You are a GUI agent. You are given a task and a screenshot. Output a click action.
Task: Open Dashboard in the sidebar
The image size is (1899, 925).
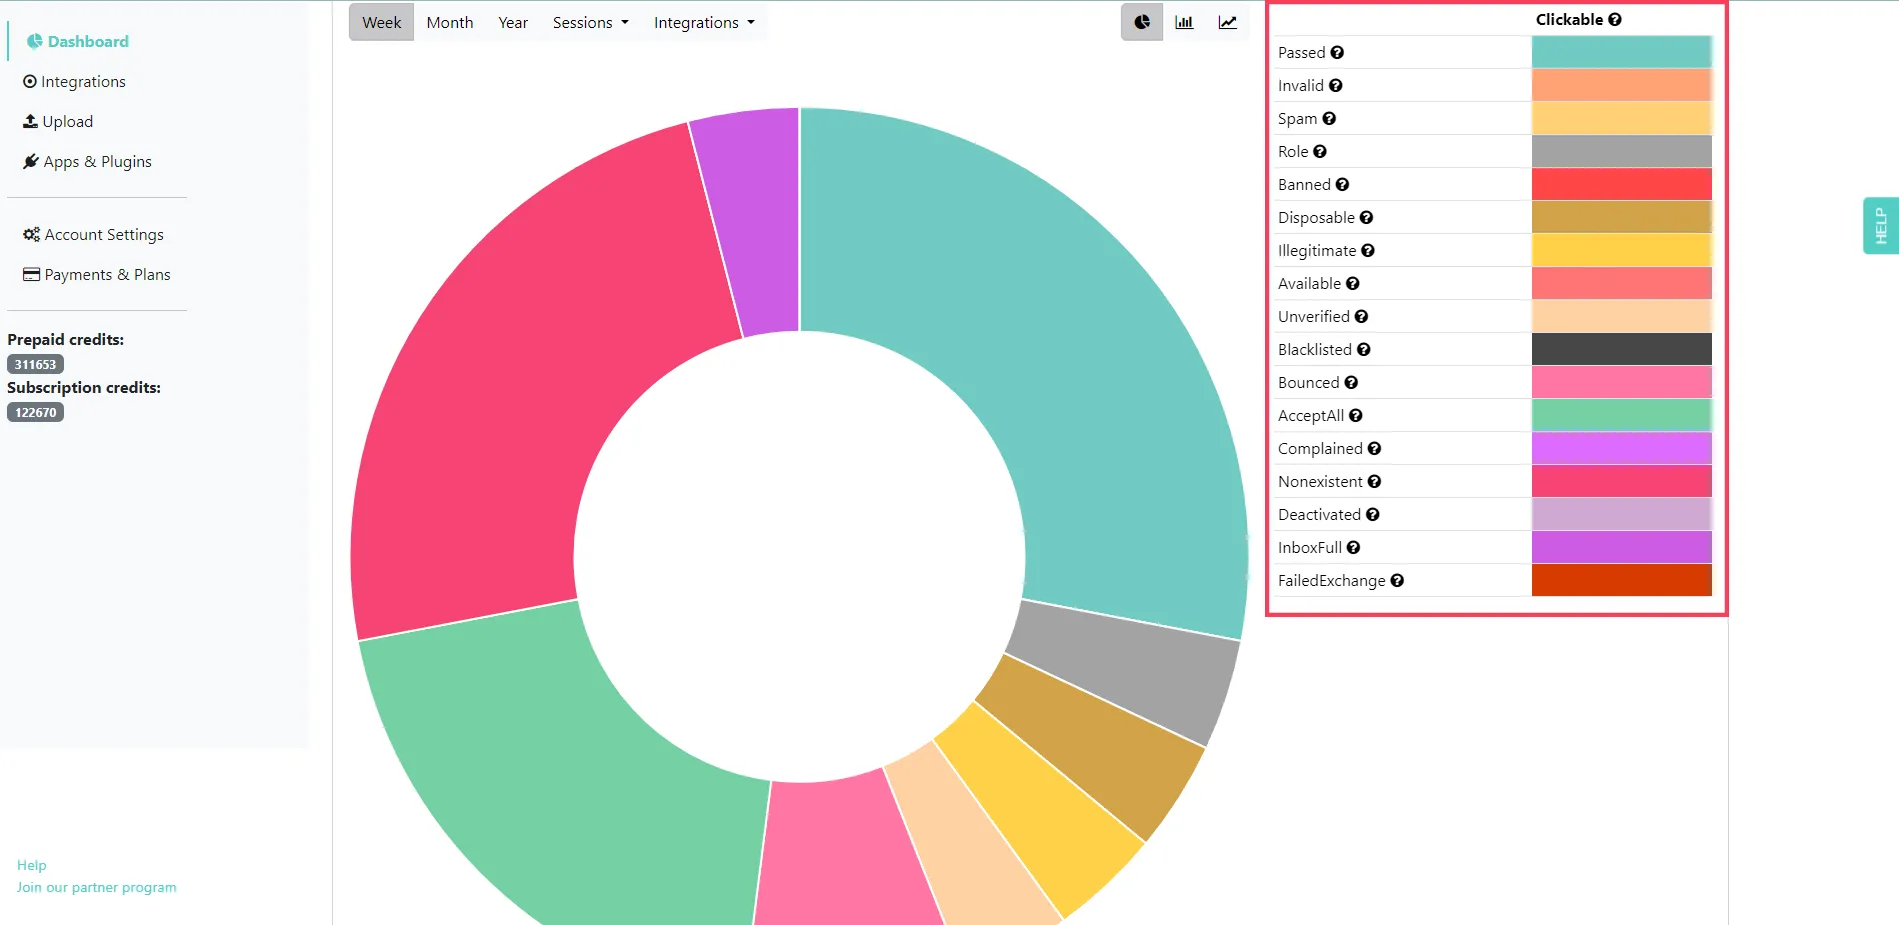pyautogui.click(x=78, y=42)
